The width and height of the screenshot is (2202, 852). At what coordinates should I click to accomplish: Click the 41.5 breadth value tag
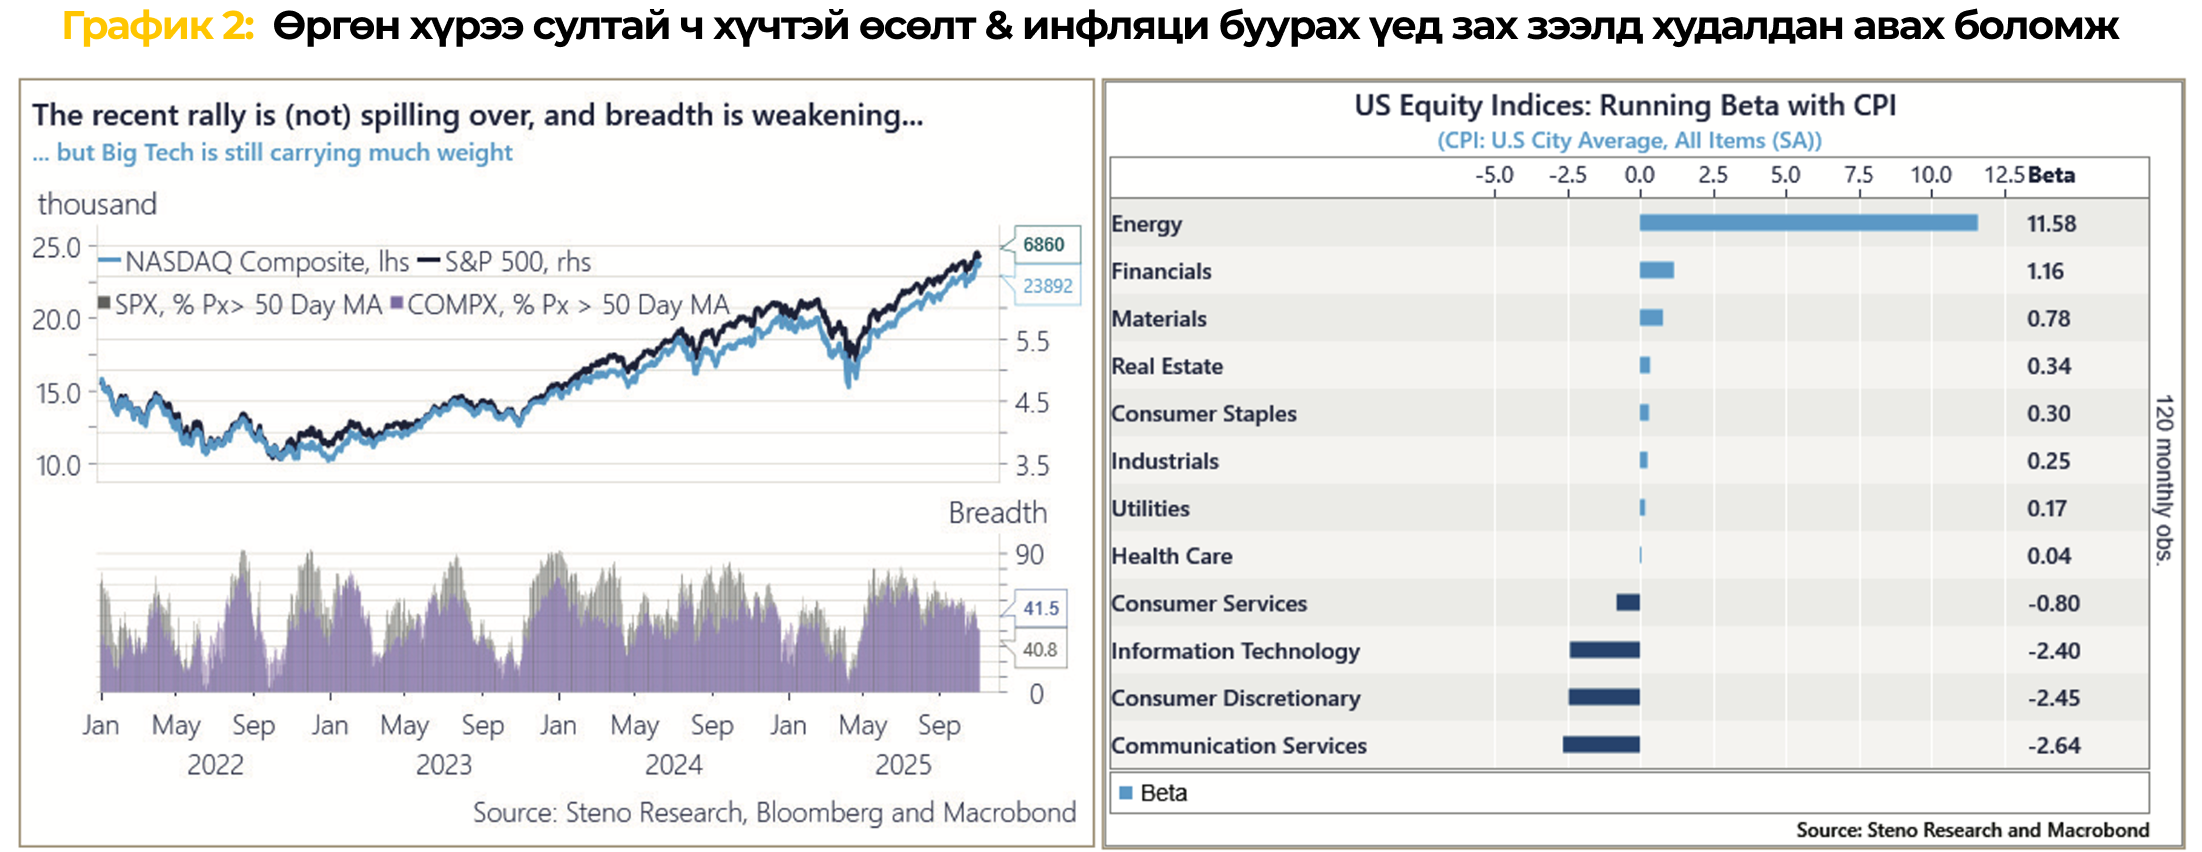[1041, 608]
